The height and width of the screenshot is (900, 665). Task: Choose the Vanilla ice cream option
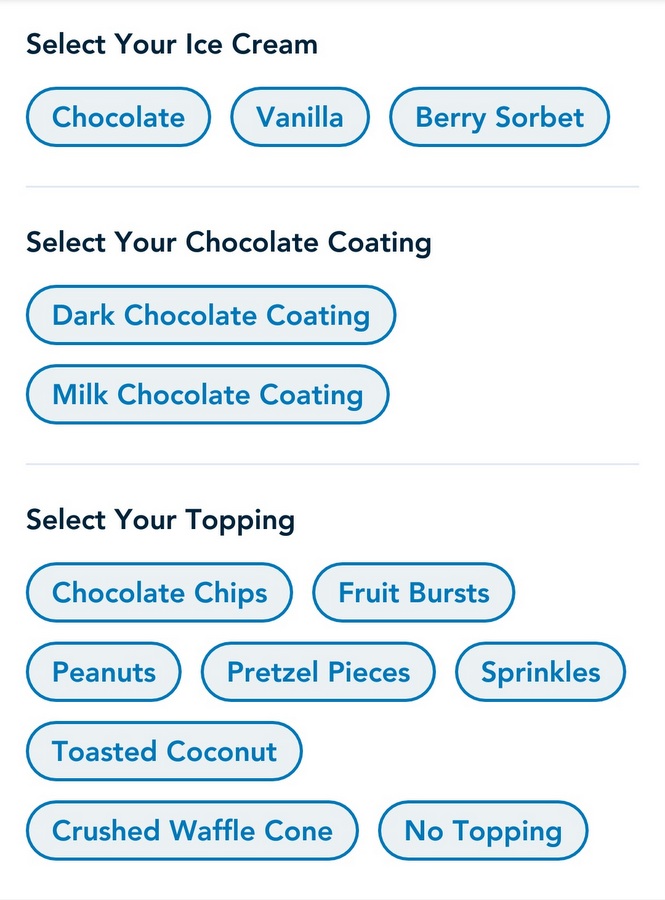pos(299,117)
